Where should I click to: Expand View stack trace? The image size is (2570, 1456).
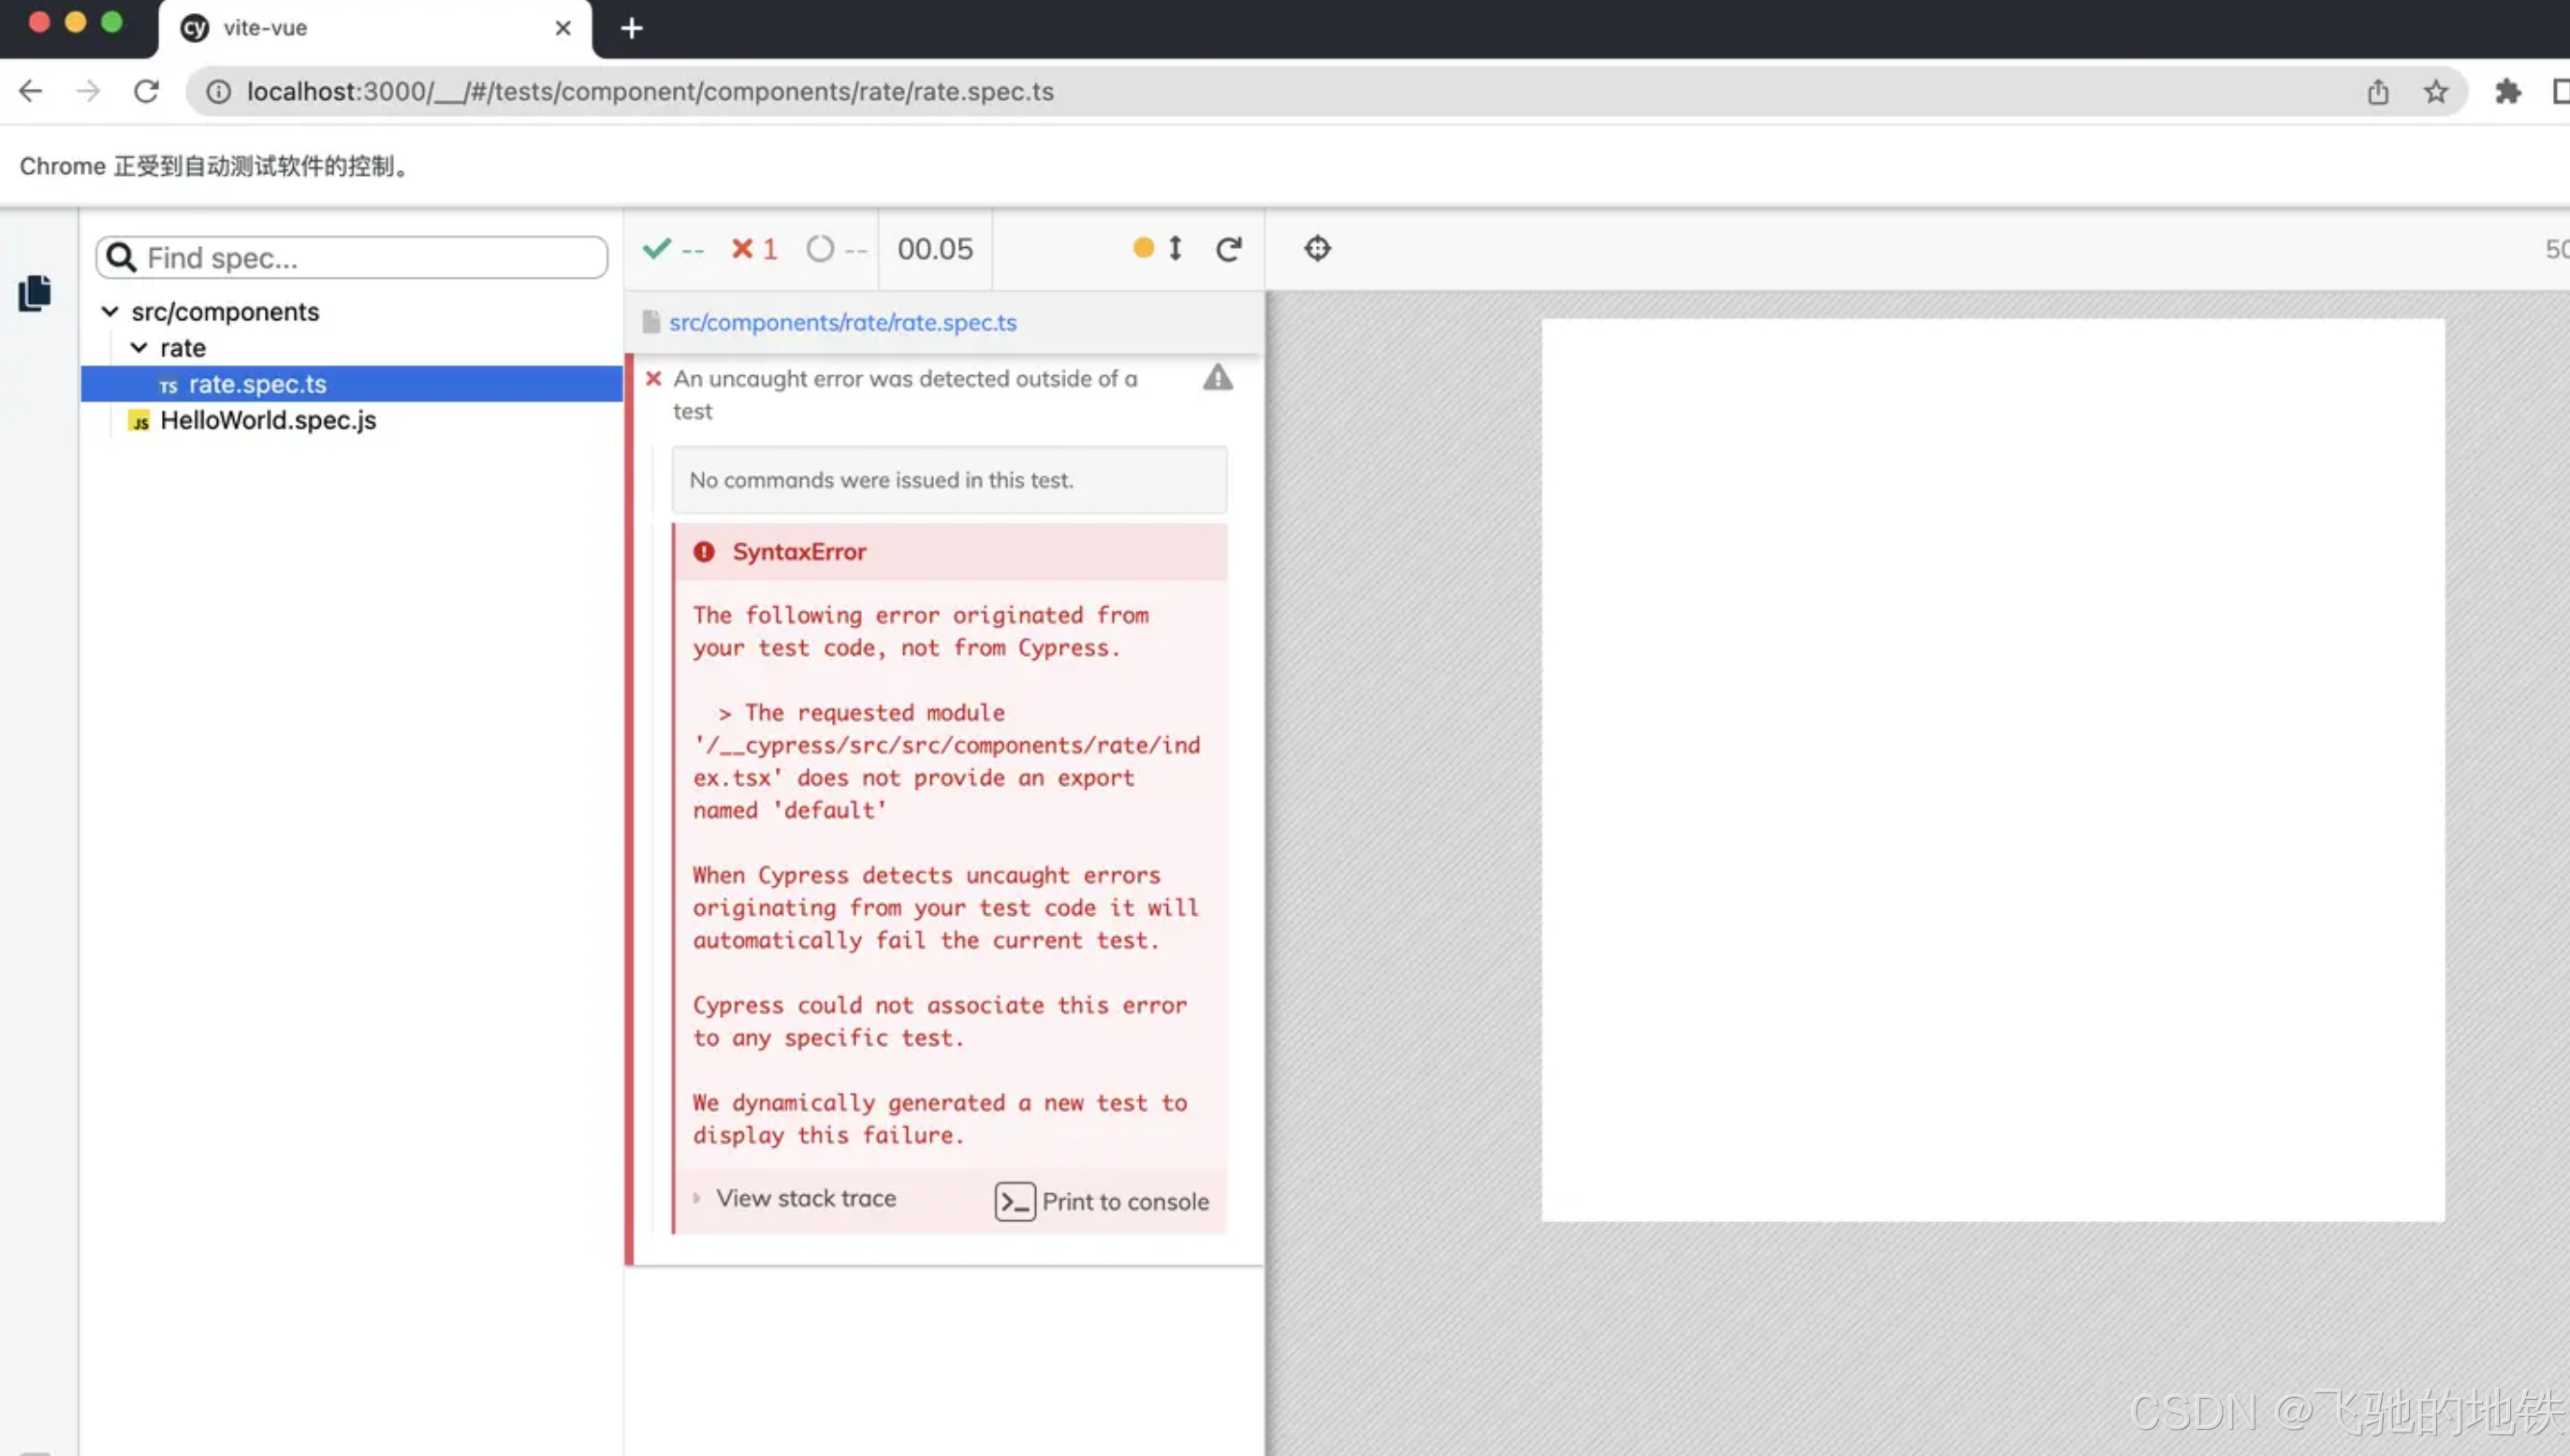(x=805, y=1198)
